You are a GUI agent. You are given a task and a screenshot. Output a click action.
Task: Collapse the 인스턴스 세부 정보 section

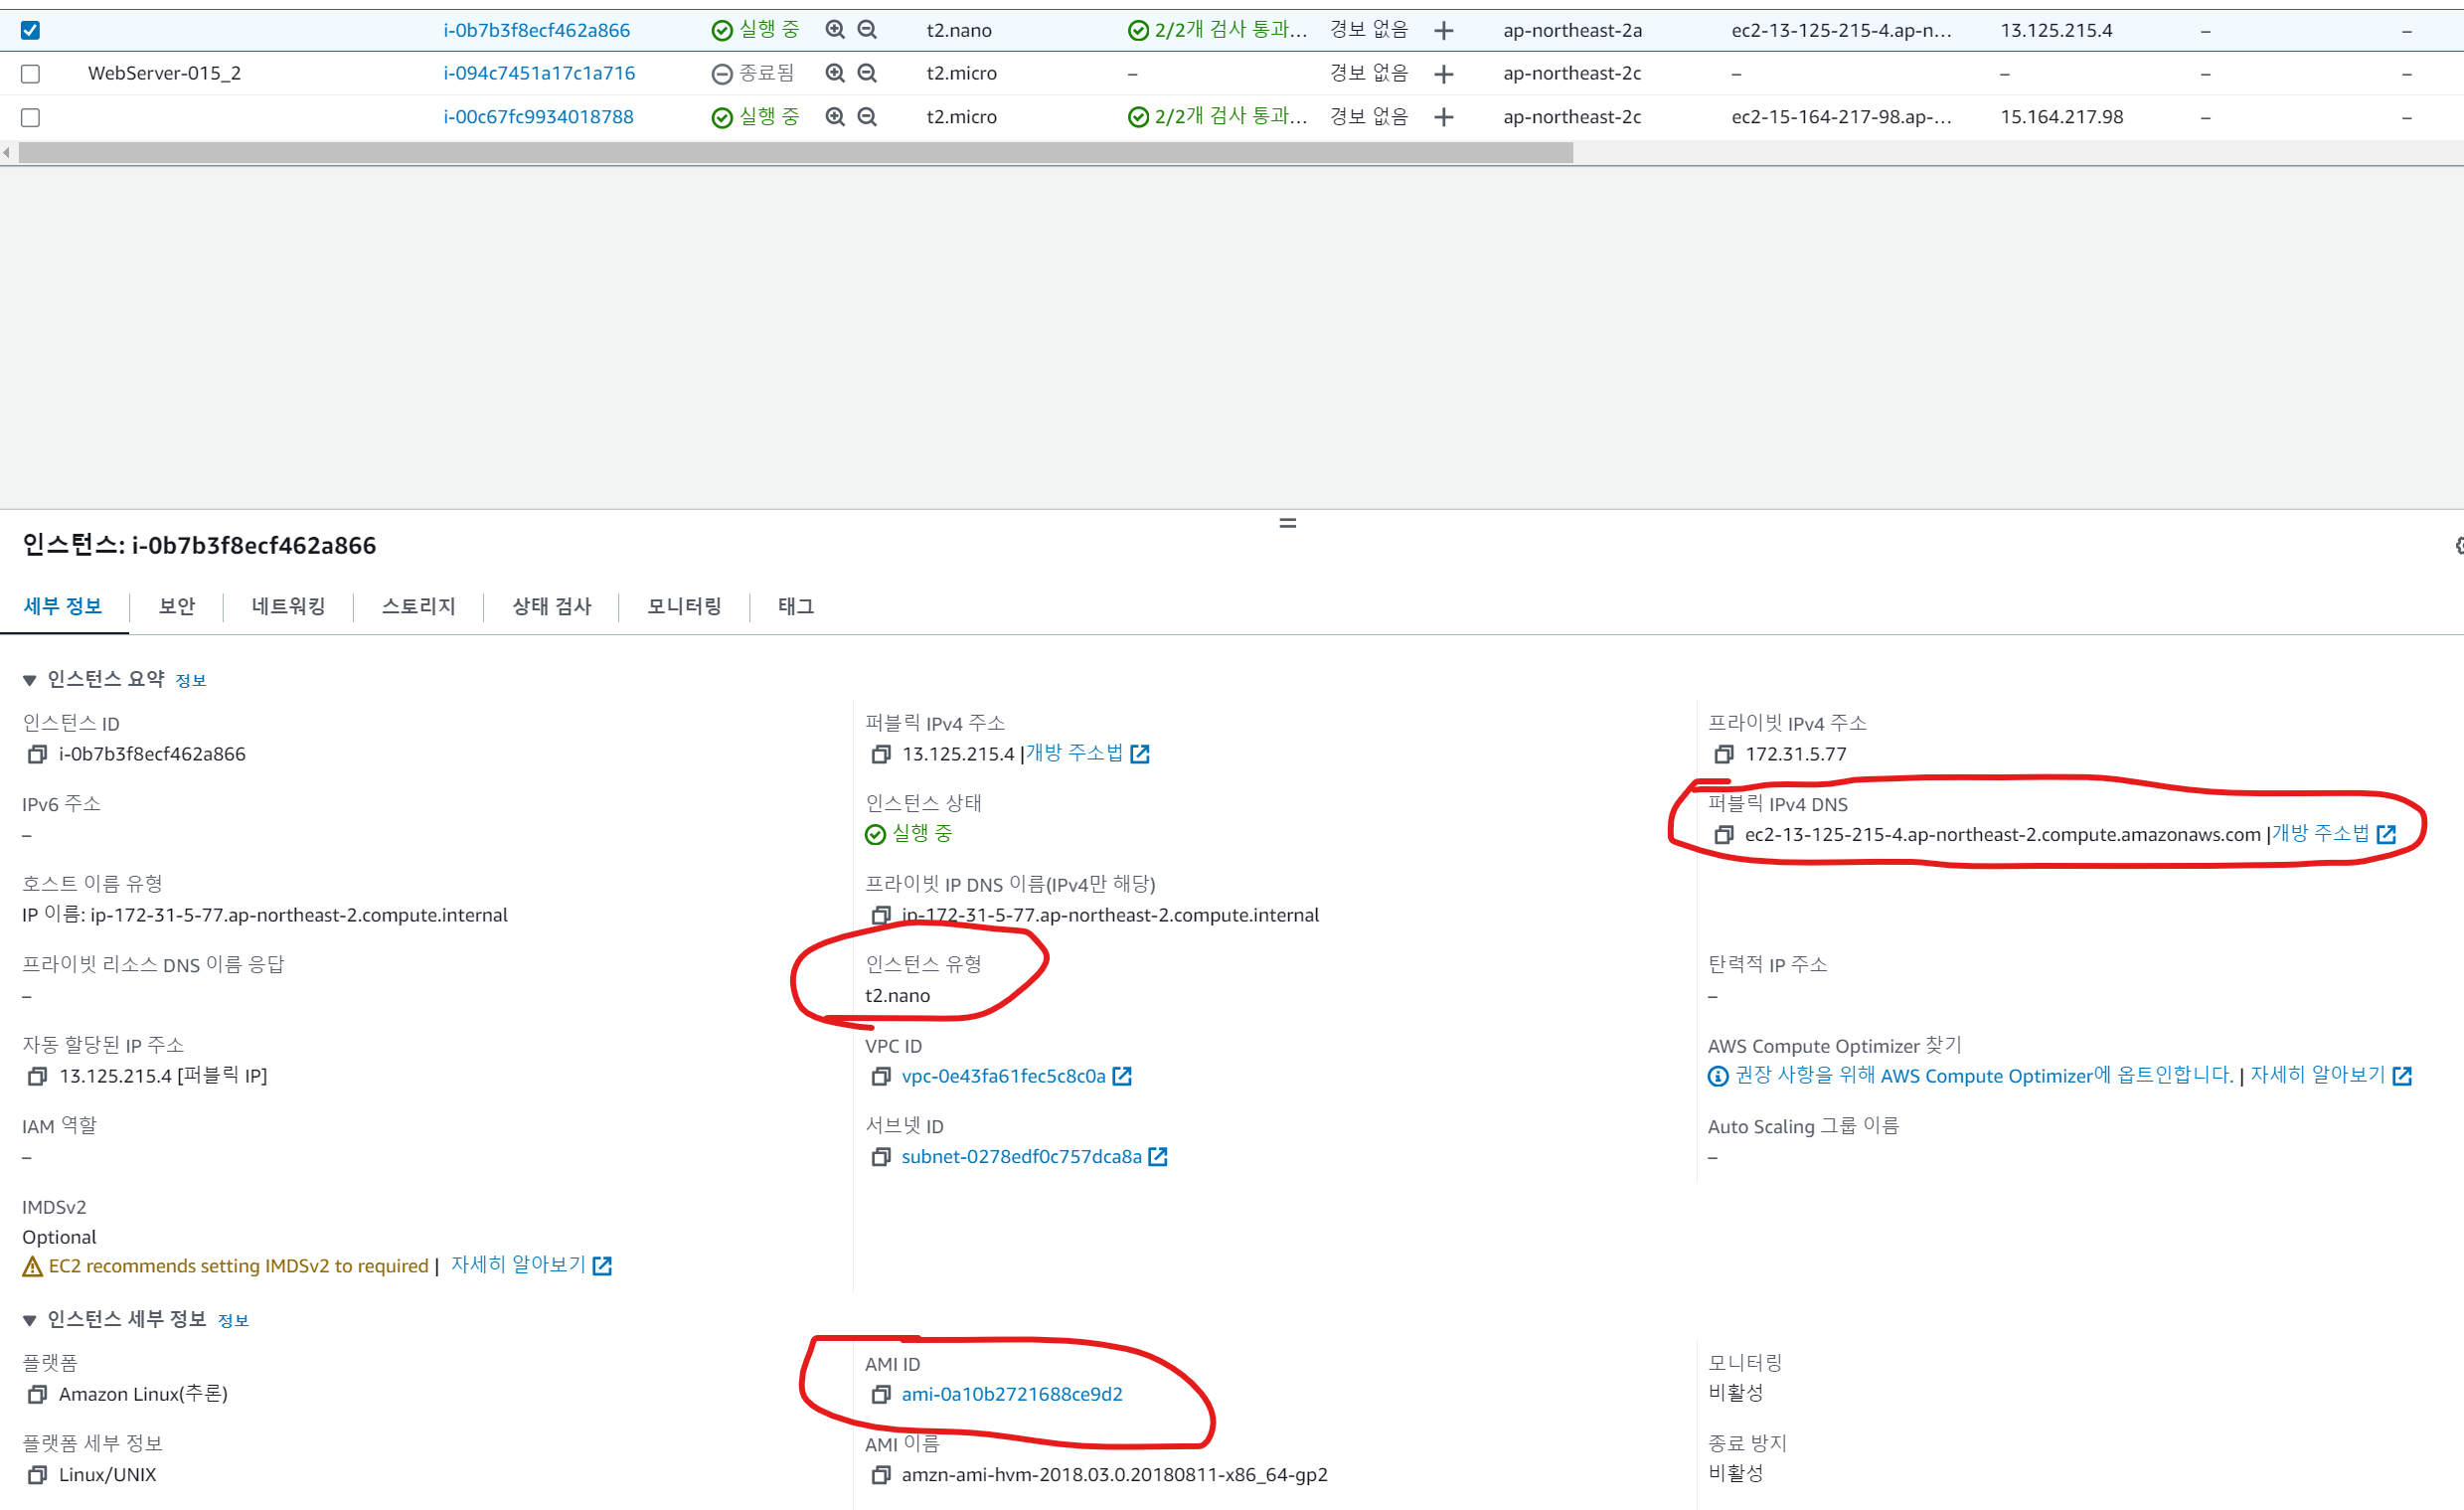[29, 1320]
